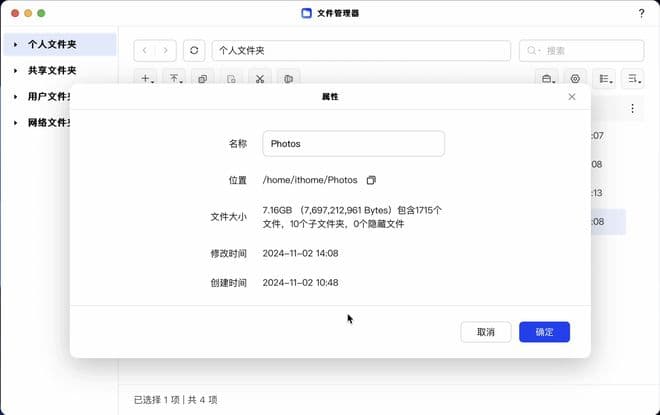Click the refresh icon beside the path bar
This screenshot has height=415, width=660.
pos(195,50)
